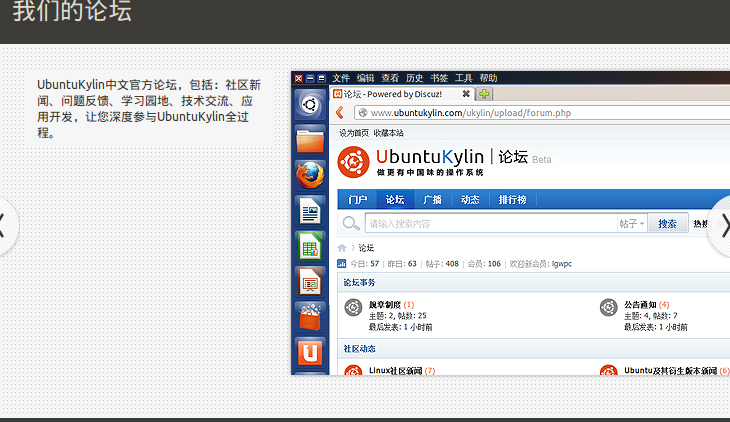Click the forum screenshot slide image
The height and width of the screenshot is (422, 730).
tap(511, 223)
